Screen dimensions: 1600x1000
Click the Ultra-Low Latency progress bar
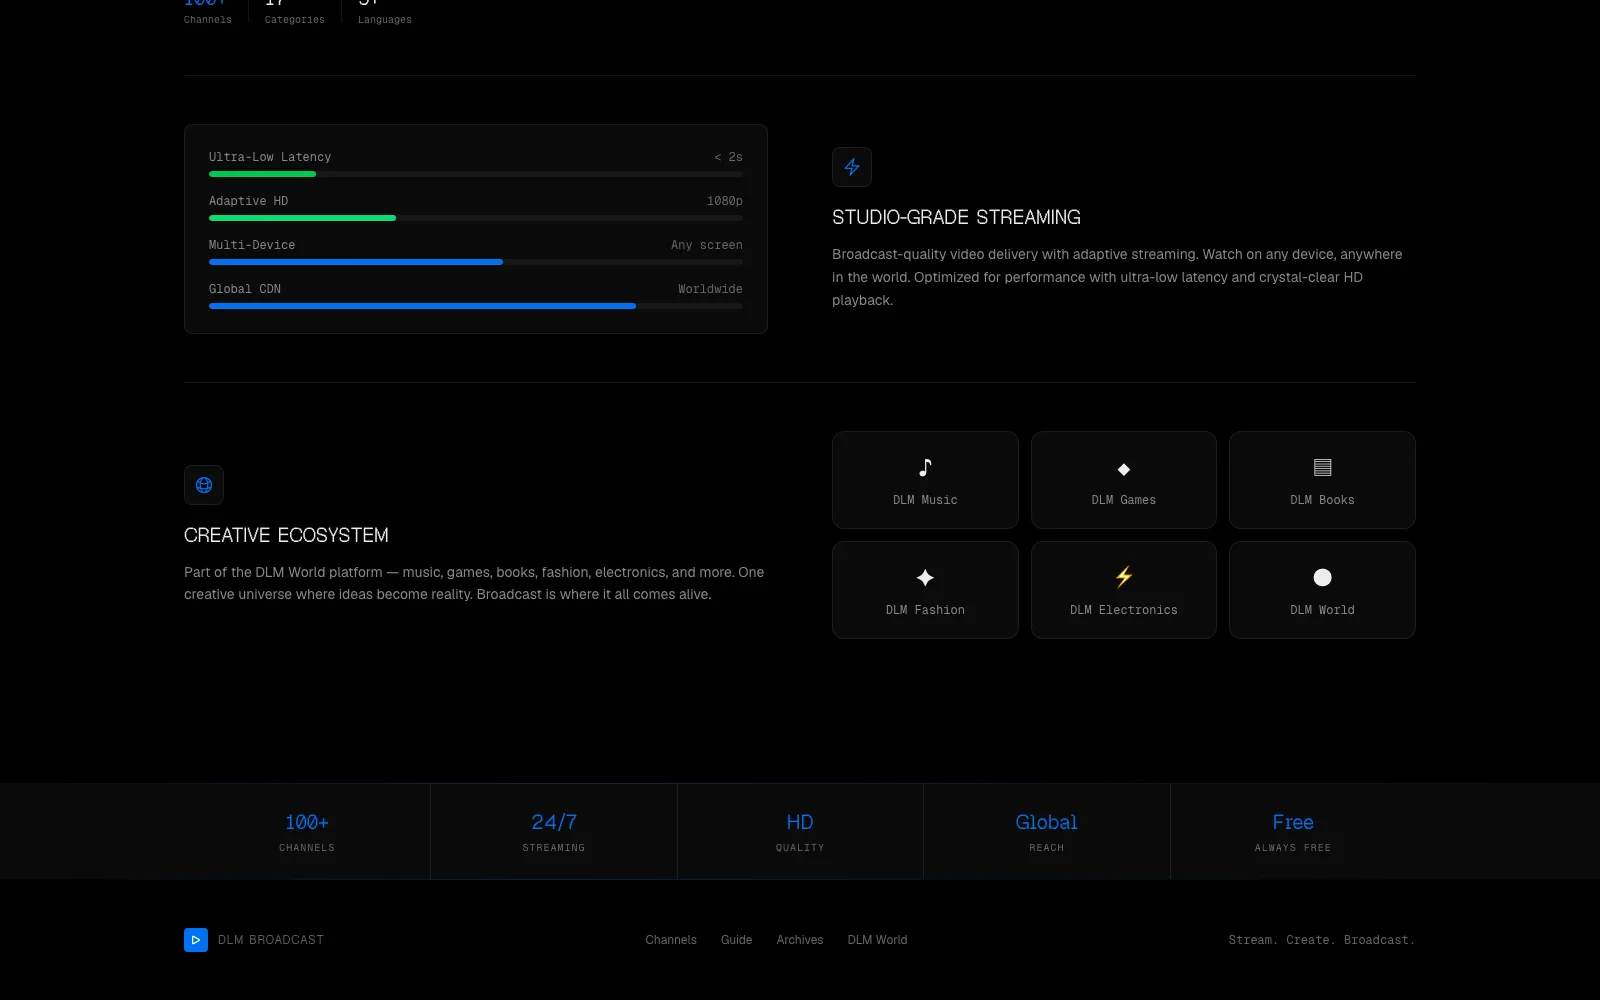[x=476, y=174]
